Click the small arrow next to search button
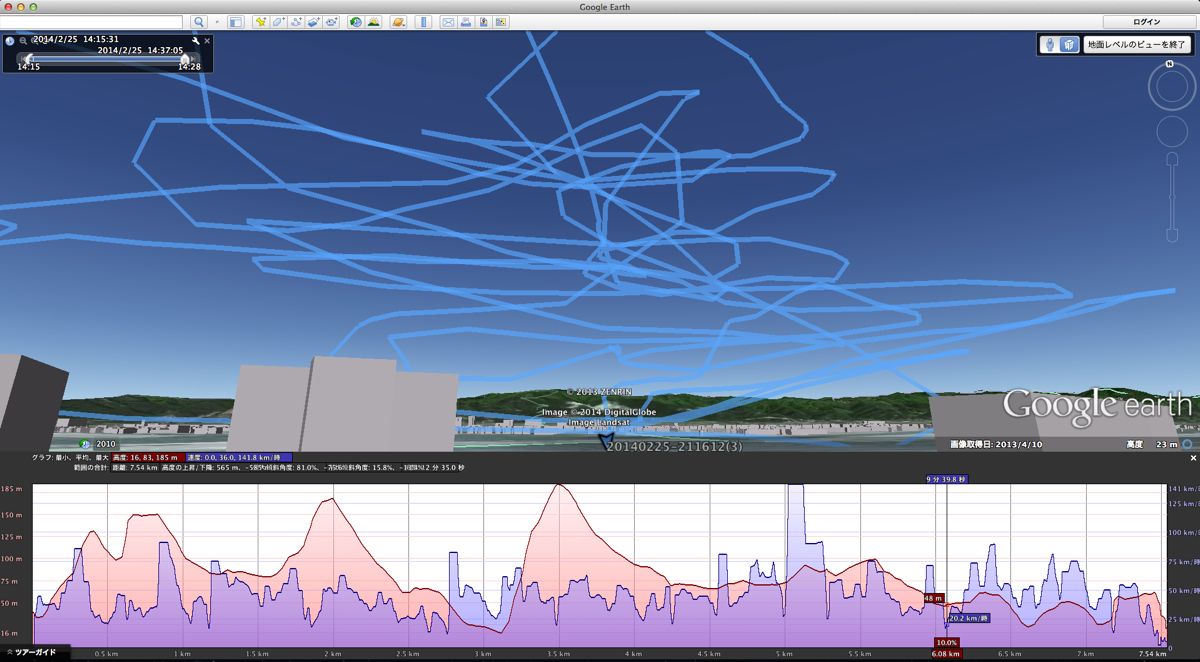This screenshot has width=1200, height=662. tap(217, 22)
